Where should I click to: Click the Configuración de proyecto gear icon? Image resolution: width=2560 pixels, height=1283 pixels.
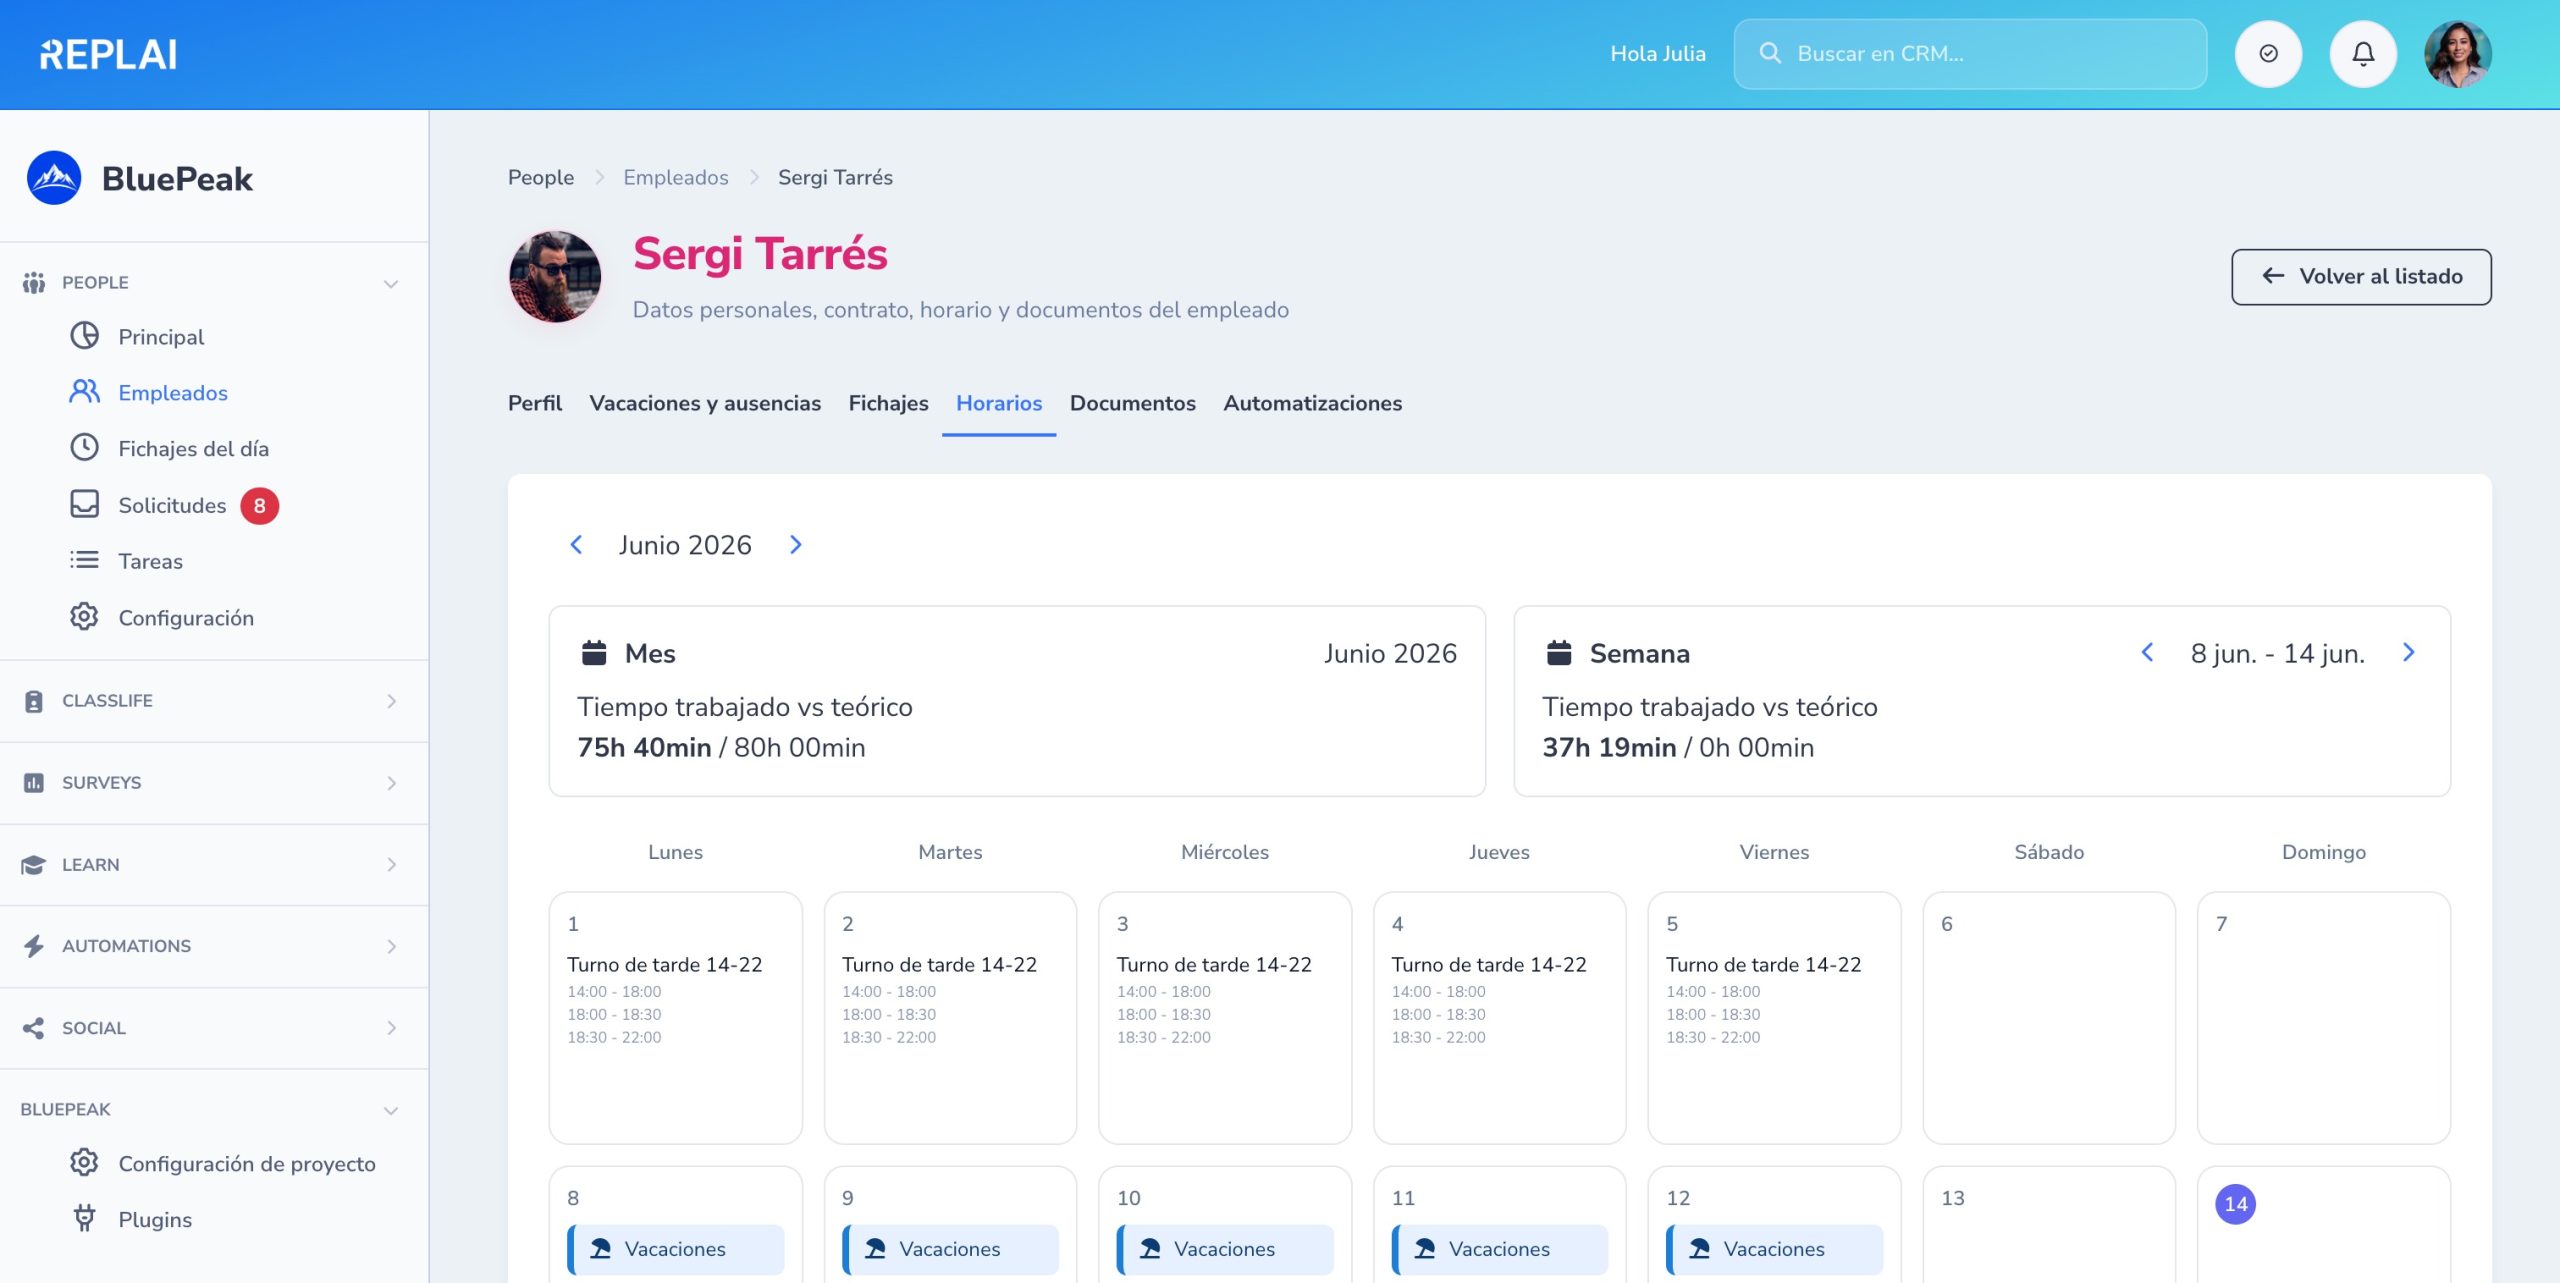(x=84, y=1163)
